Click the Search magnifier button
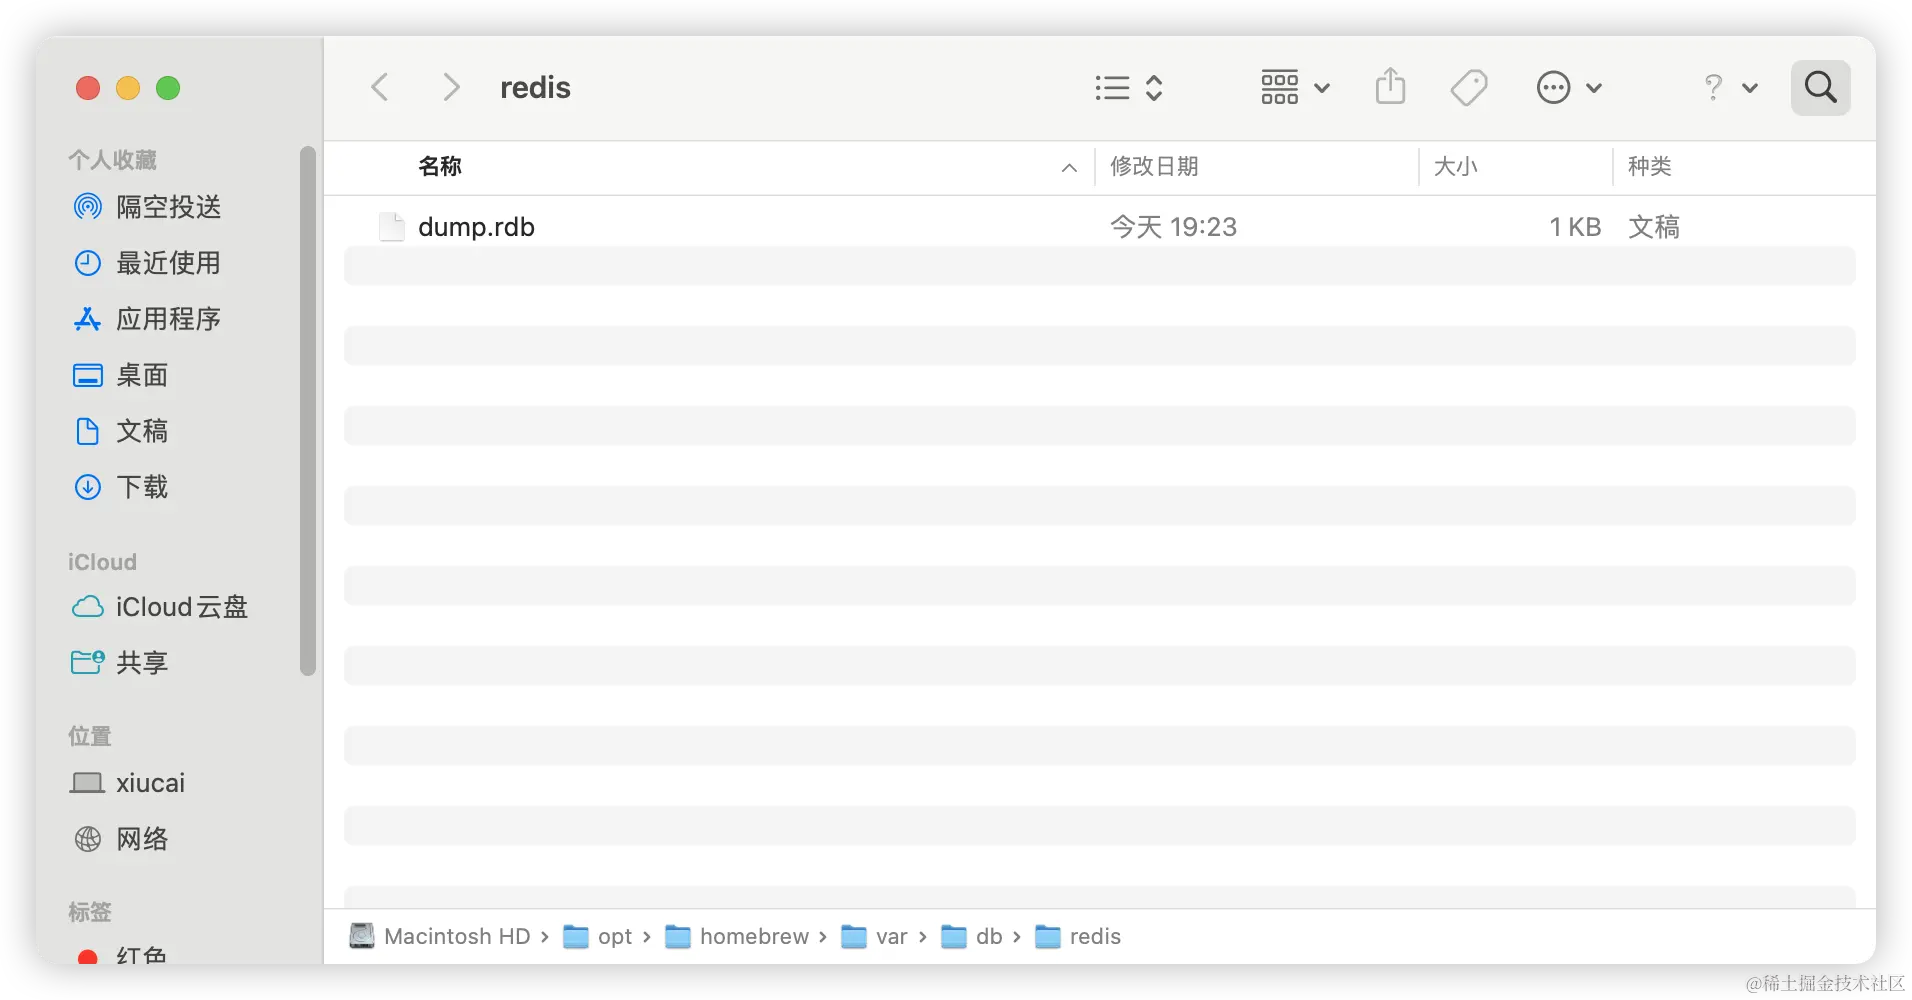The height and width of the screenshot is (1000, 1912). pyautogui.click(x=1820, y=88)
